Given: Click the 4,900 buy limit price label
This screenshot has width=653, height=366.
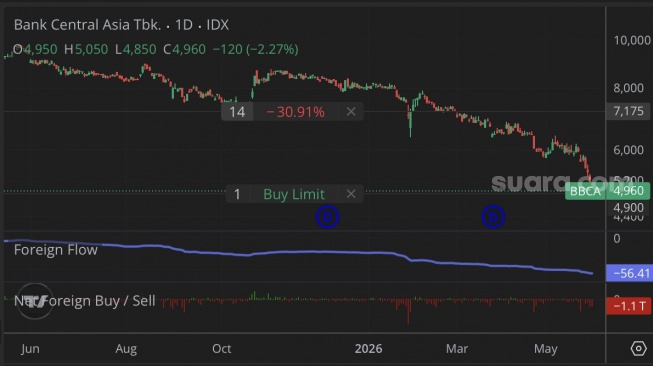Looking at the screenshot, I should click(628, 207).
